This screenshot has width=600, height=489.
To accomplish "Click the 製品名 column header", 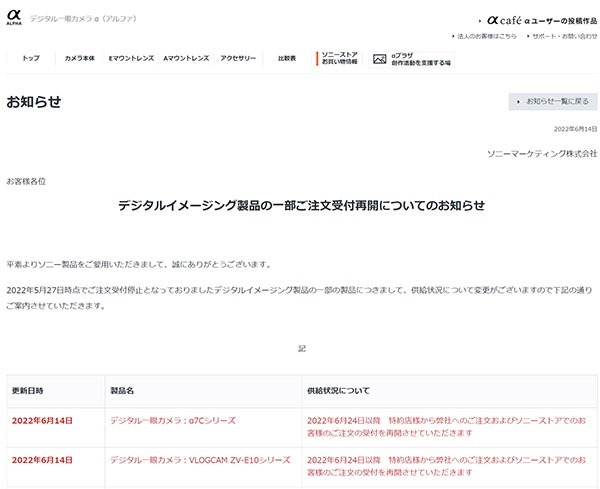I will click(122, 391).
